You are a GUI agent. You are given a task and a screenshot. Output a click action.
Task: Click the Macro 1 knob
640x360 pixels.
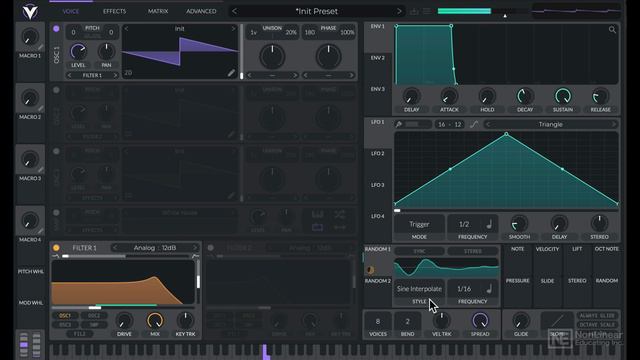point(30,37)
